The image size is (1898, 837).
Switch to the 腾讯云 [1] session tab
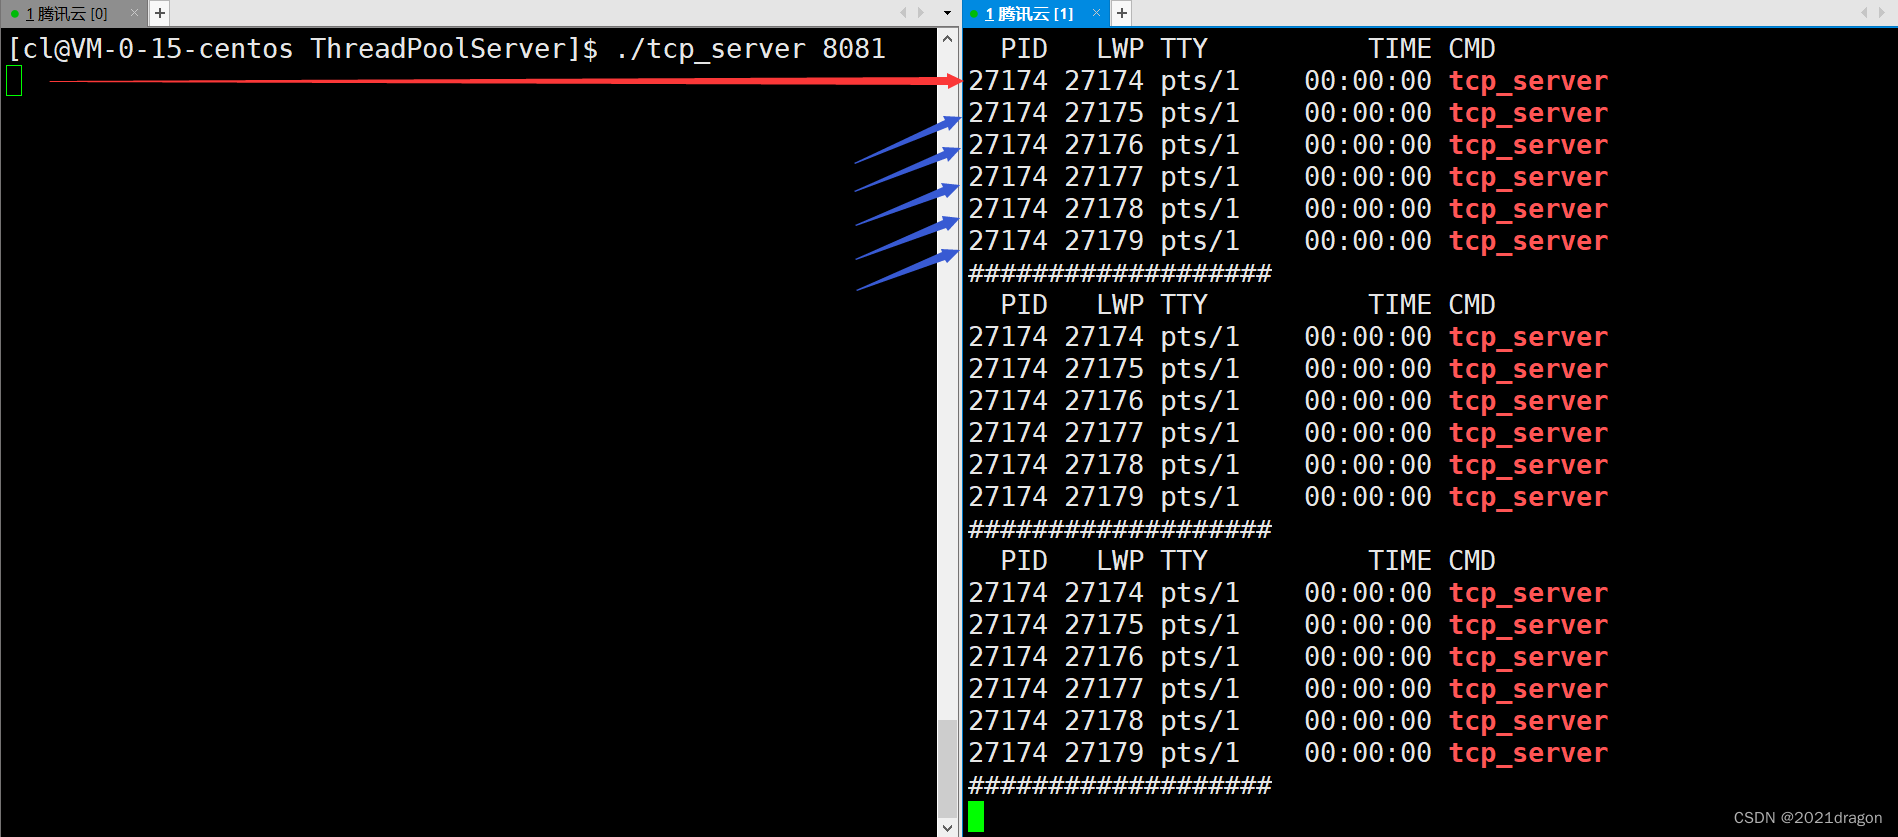(x=1029, y=14)
